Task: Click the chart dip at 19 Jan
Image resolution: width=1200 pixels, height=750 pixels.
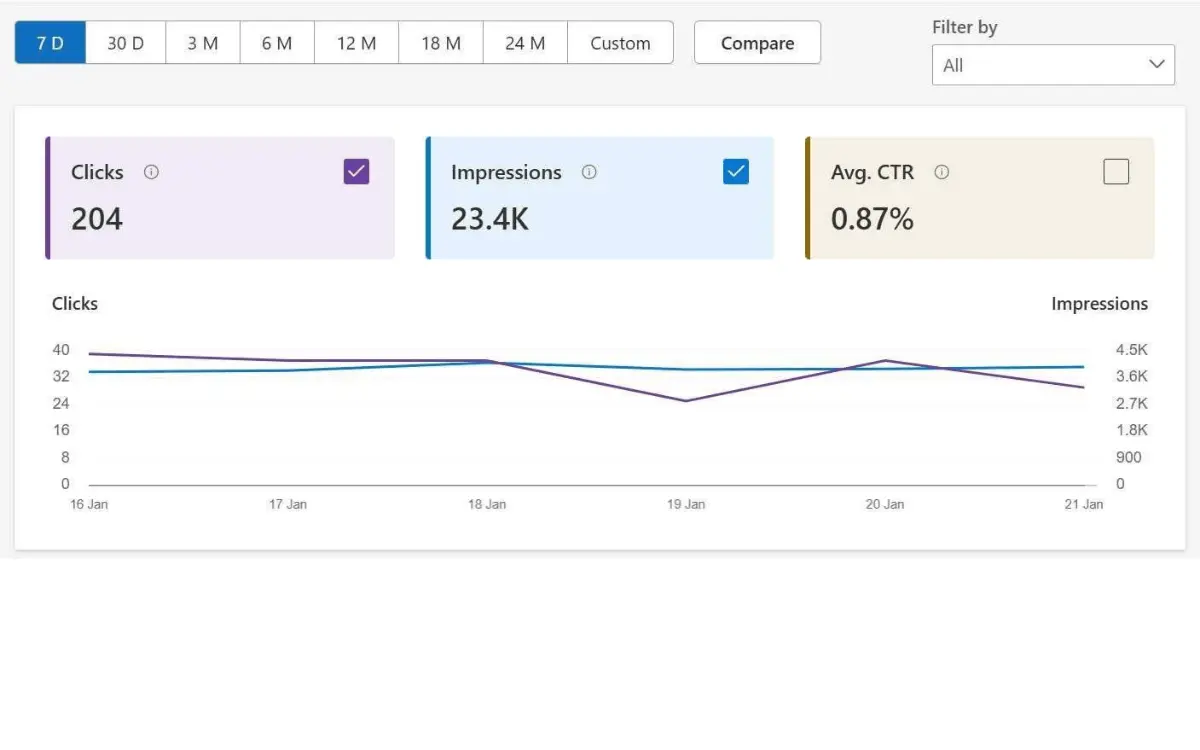Action: click(x=685, y=400)
